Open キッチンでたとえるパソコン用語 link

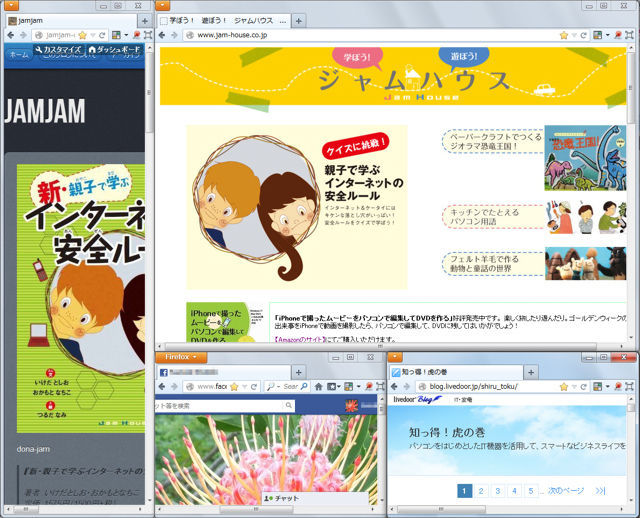pyautogui.click(x=493, y=217)
